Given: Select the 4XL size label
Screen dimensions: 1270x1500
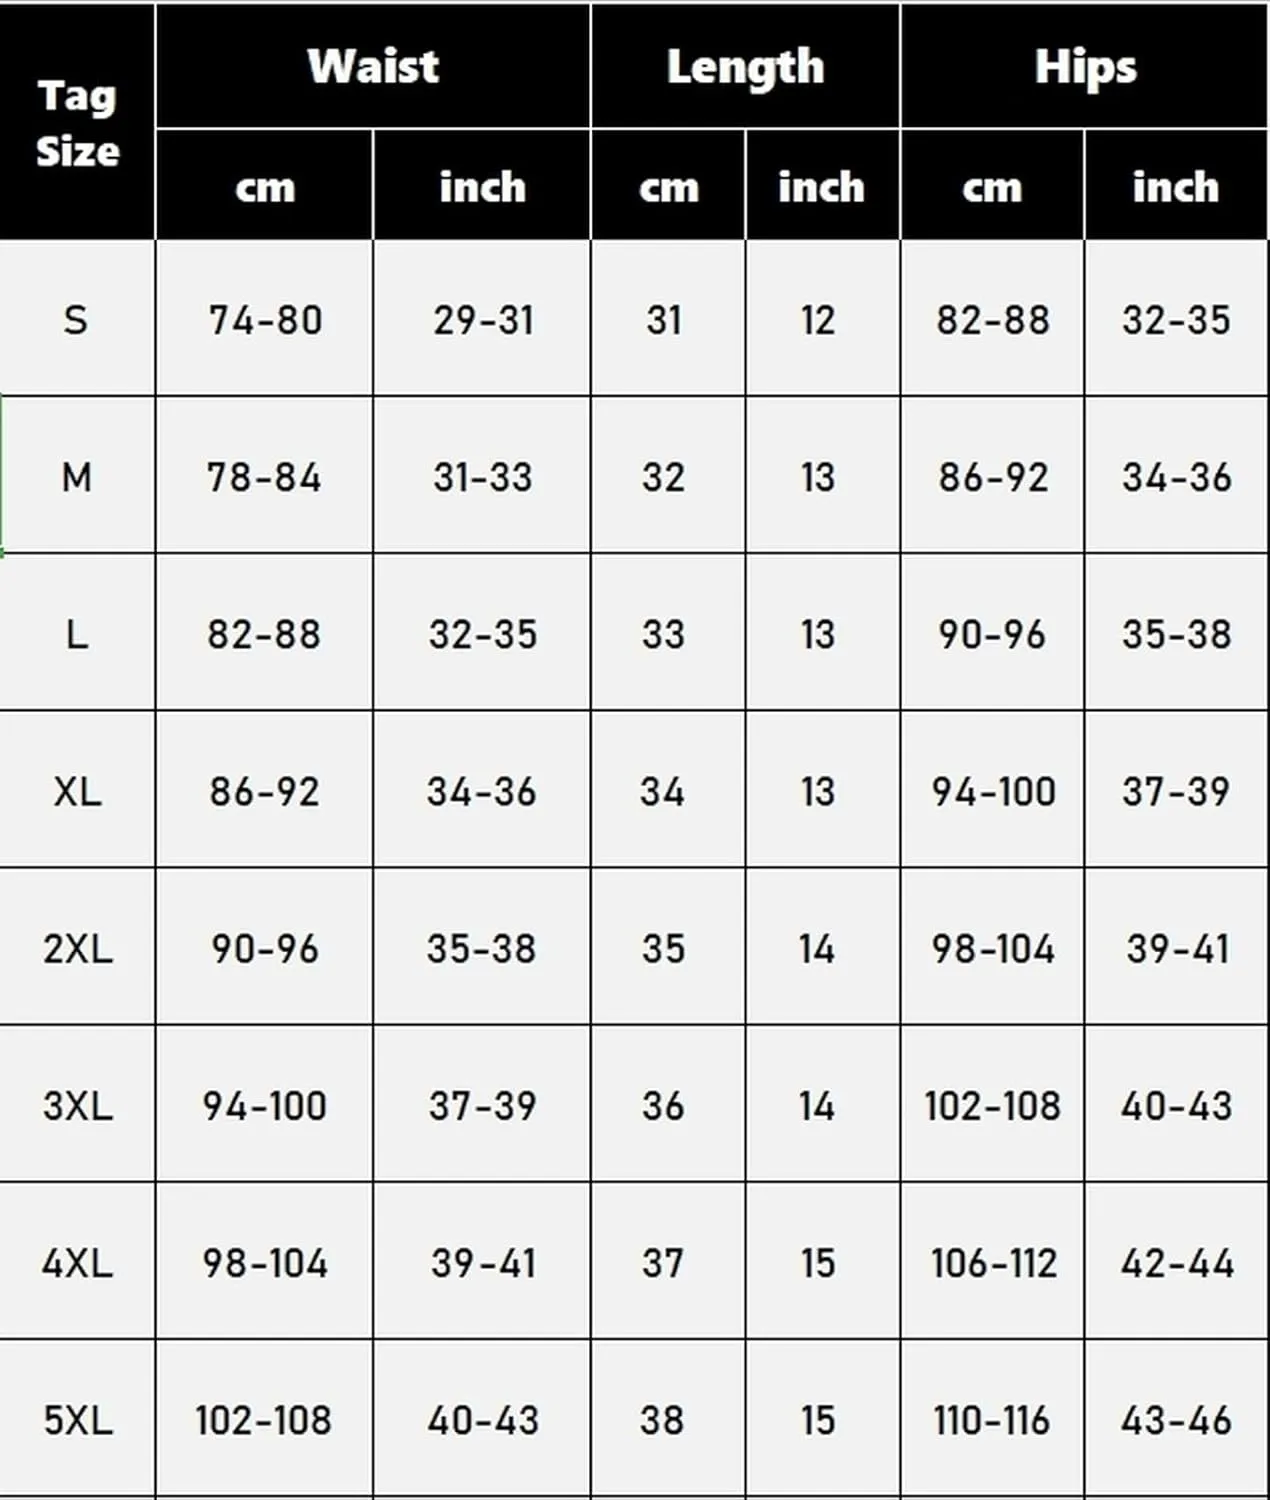Looking at the screenshot, I should (x=77, y=1261).
